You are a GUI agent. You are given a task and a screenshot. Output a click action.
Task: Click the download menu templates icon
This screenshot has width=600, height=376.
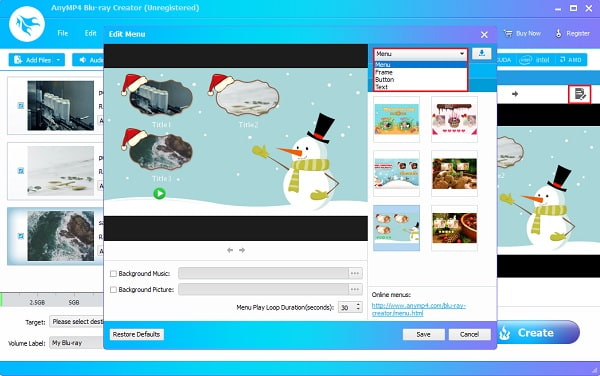pyautogui.click(x=481, y=54)
